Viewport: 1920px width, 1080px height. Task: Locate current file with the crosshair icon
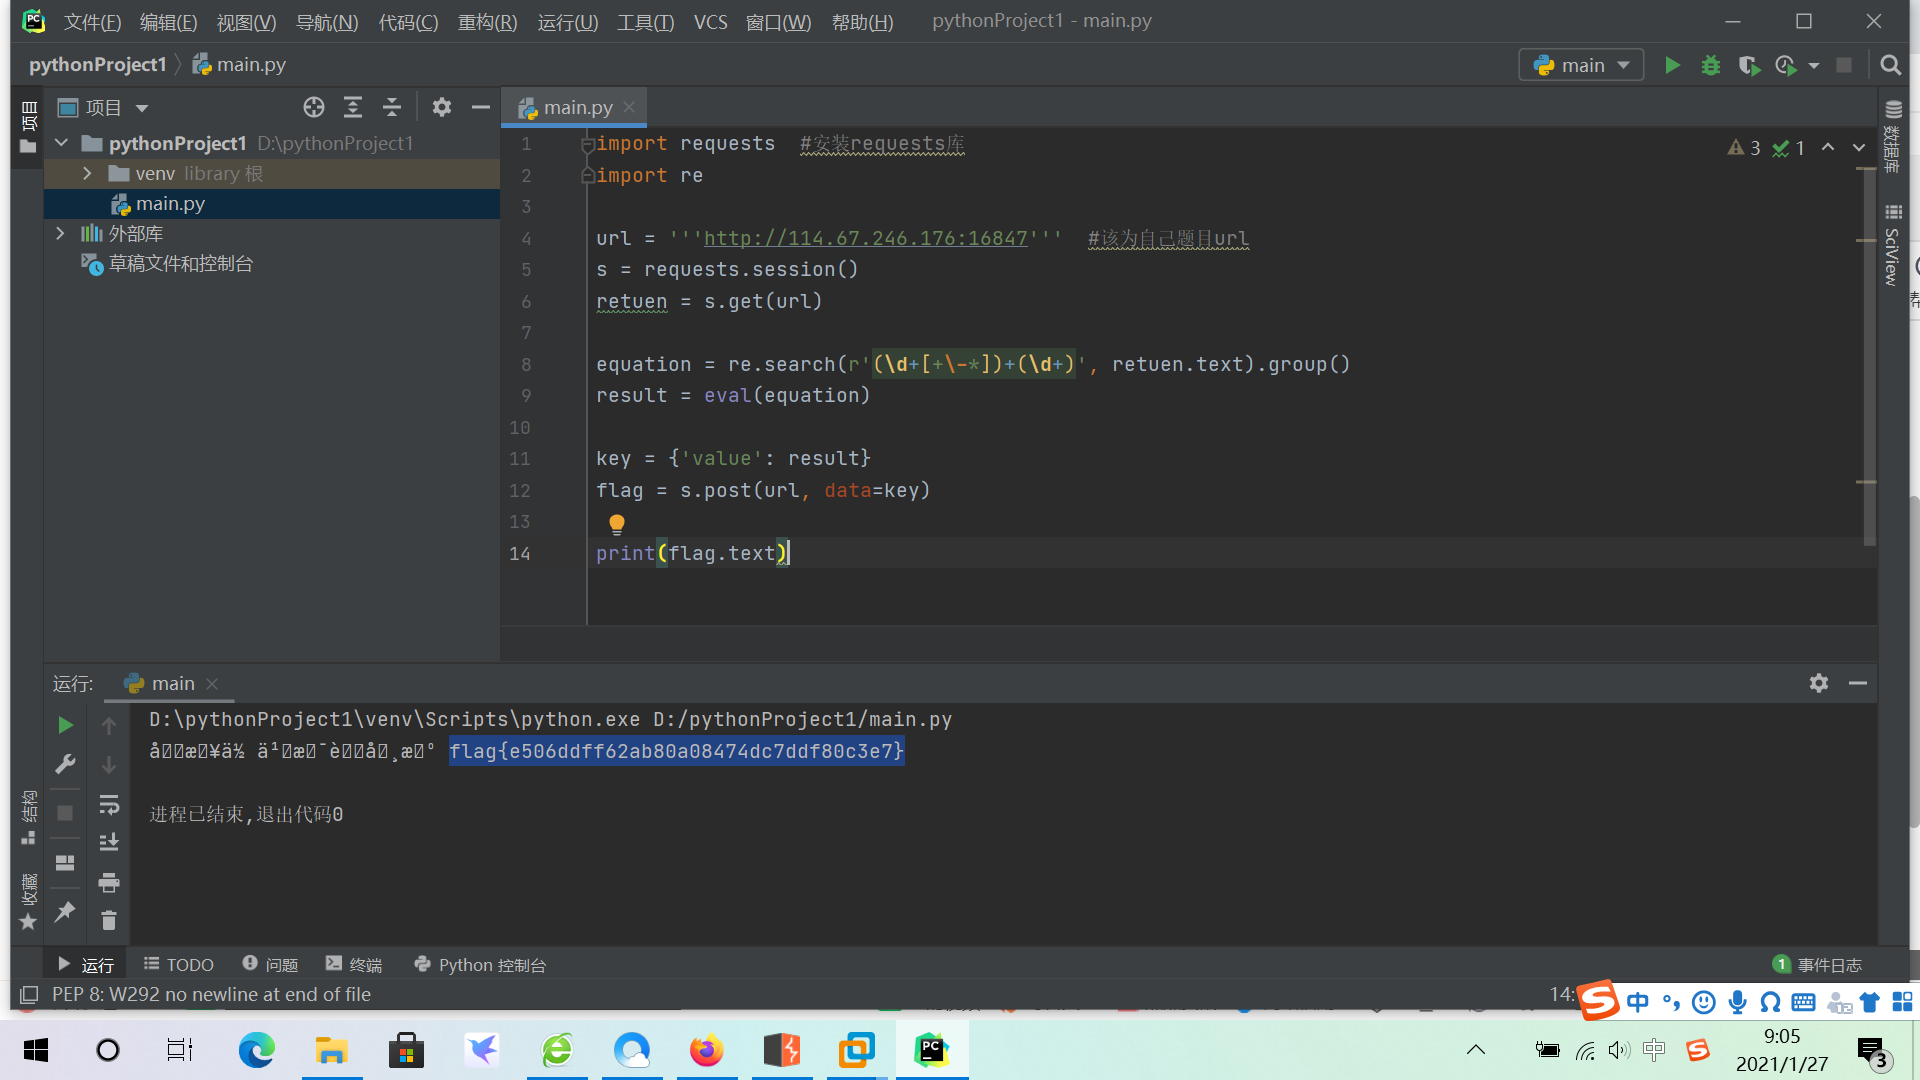coord(314,107)
